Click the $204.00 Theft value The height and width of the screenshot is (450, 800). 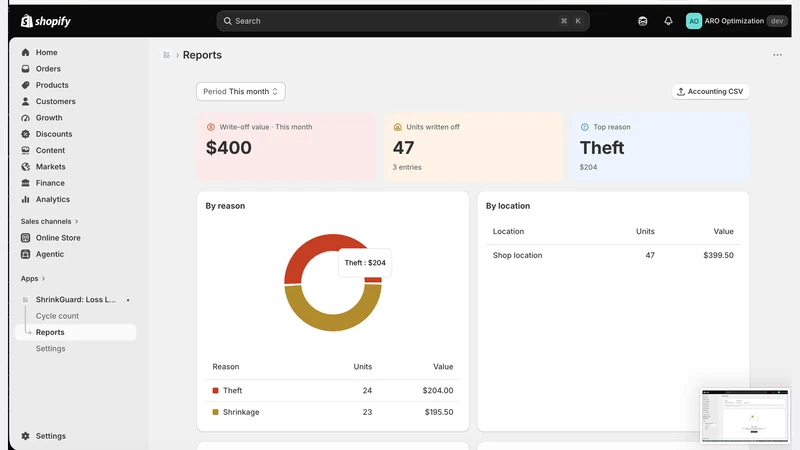438,390
